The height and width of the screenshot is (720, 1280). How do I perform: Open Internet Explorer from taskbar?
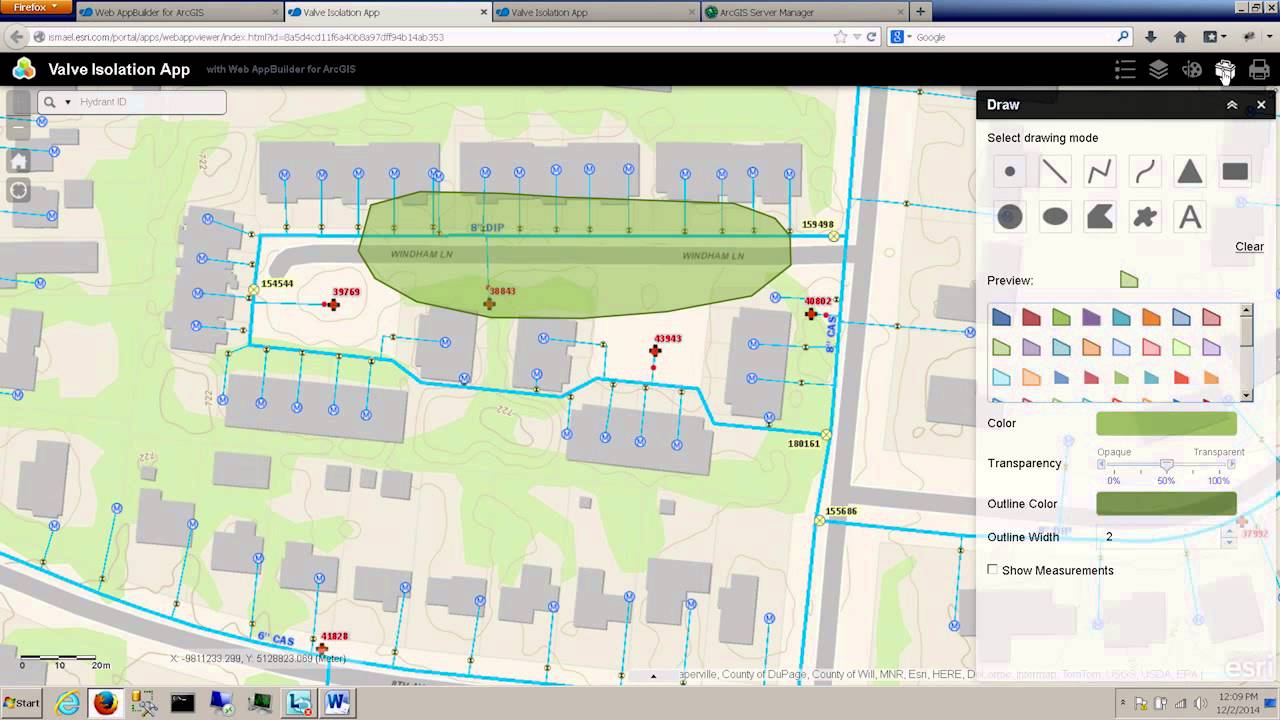[68, 703]
